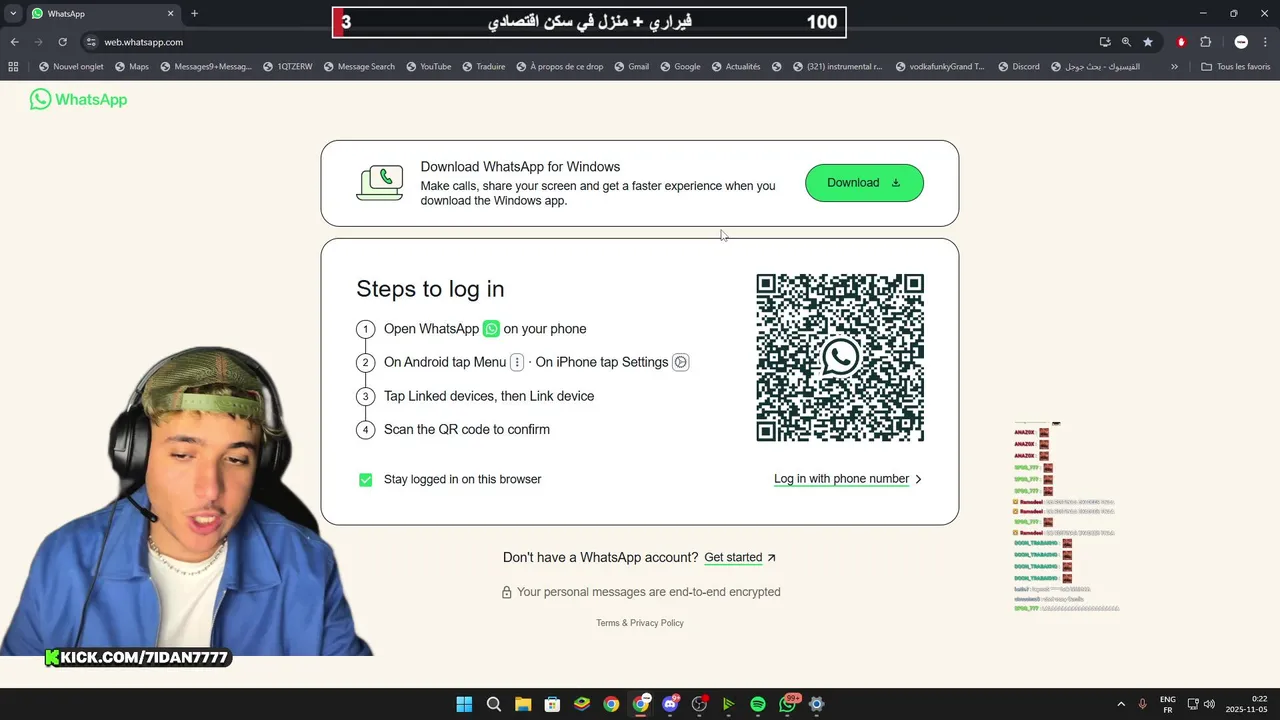This screenshot has width=1280, height=720.
Task: Expand hidden bookmarks with double chevron
Action: click(1174, 67)
